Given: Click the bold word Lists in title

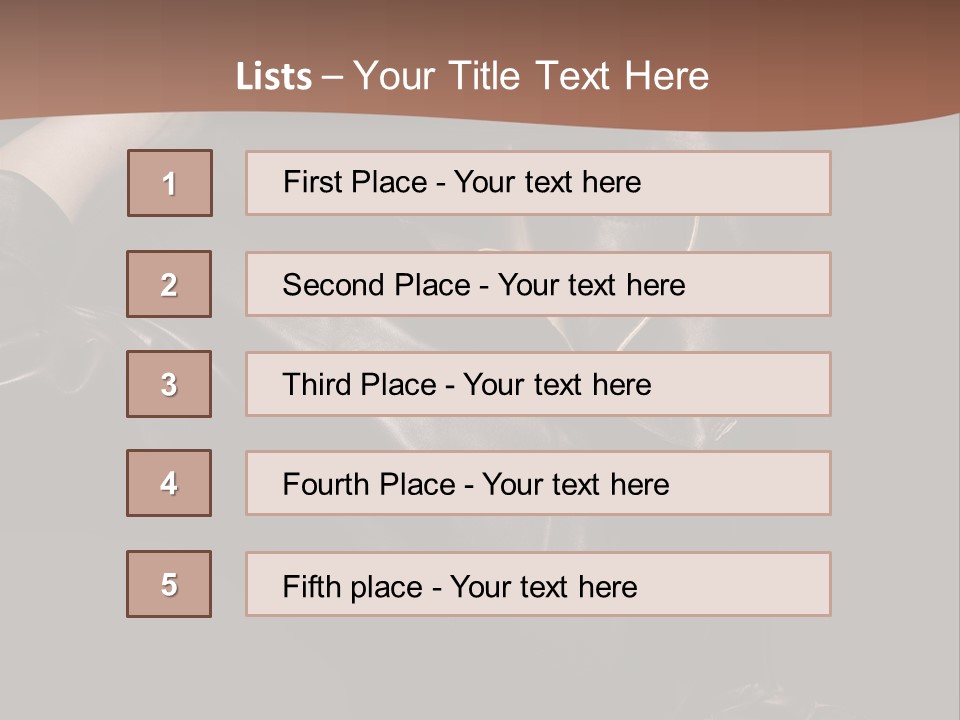Looking at the screenshot, I should point(273,77).
